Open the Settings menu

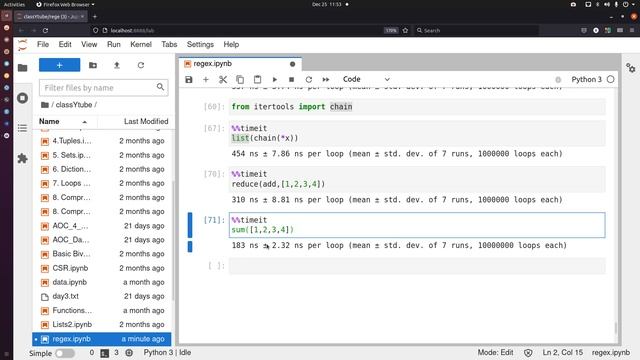pos(200,44)
